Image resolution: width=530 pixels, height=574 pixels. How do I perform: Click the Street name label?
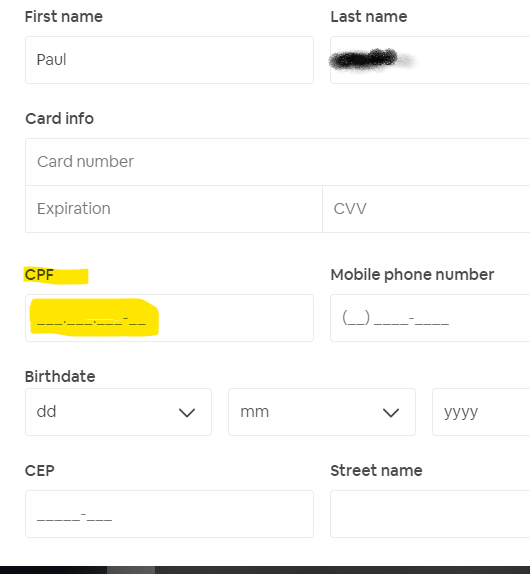[x=376, y=470]
